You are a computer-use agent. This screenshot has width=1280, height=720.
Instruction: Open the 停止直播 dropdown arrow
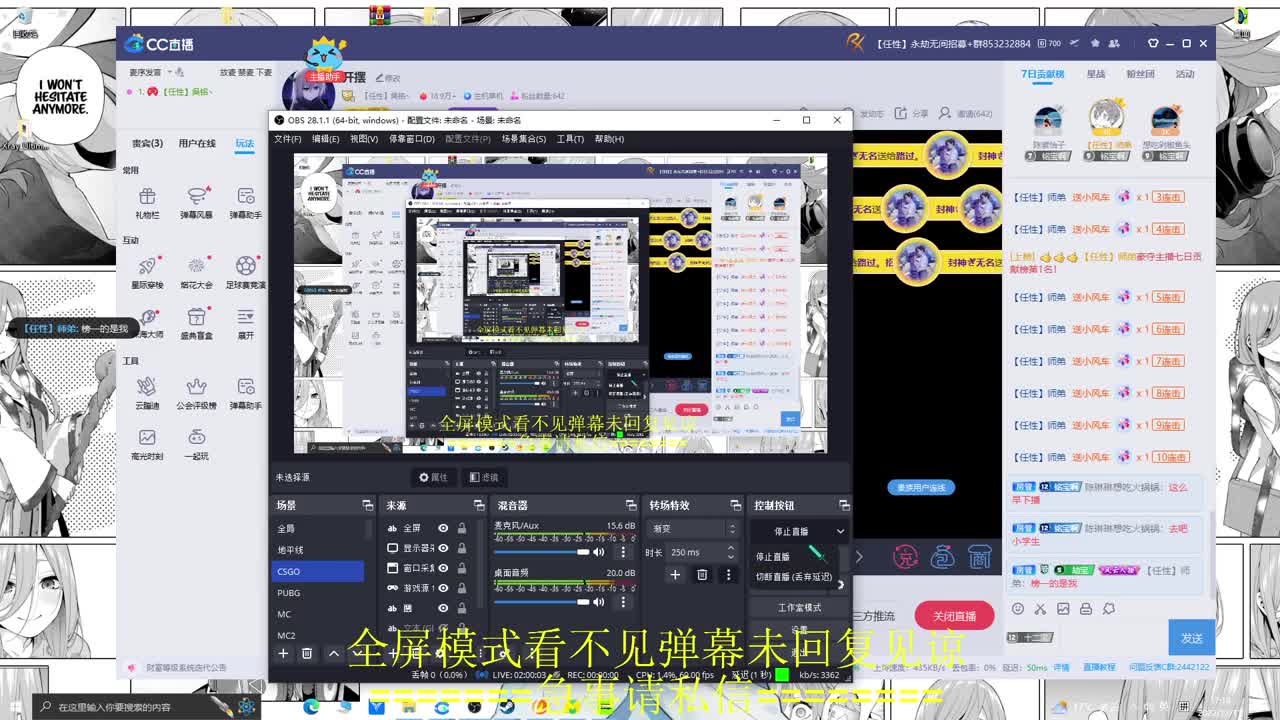(x=839, y=531)
